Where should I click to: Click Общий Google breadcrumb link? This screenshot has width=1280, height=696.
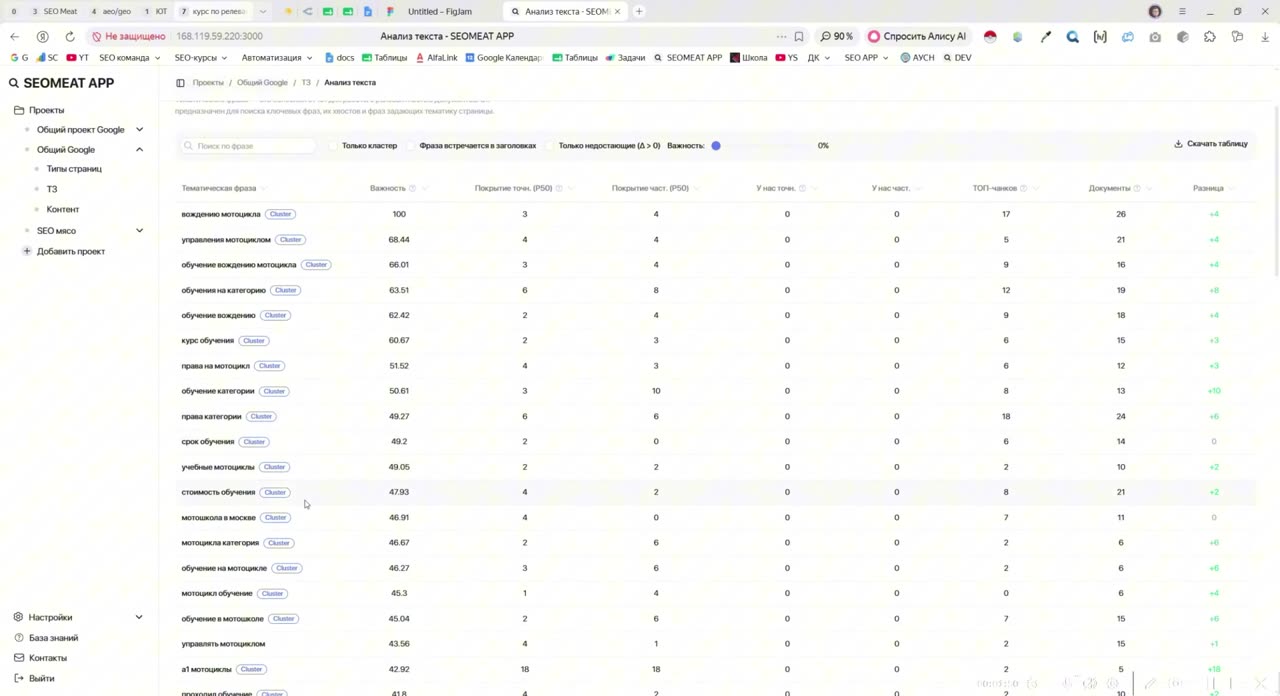262,83
